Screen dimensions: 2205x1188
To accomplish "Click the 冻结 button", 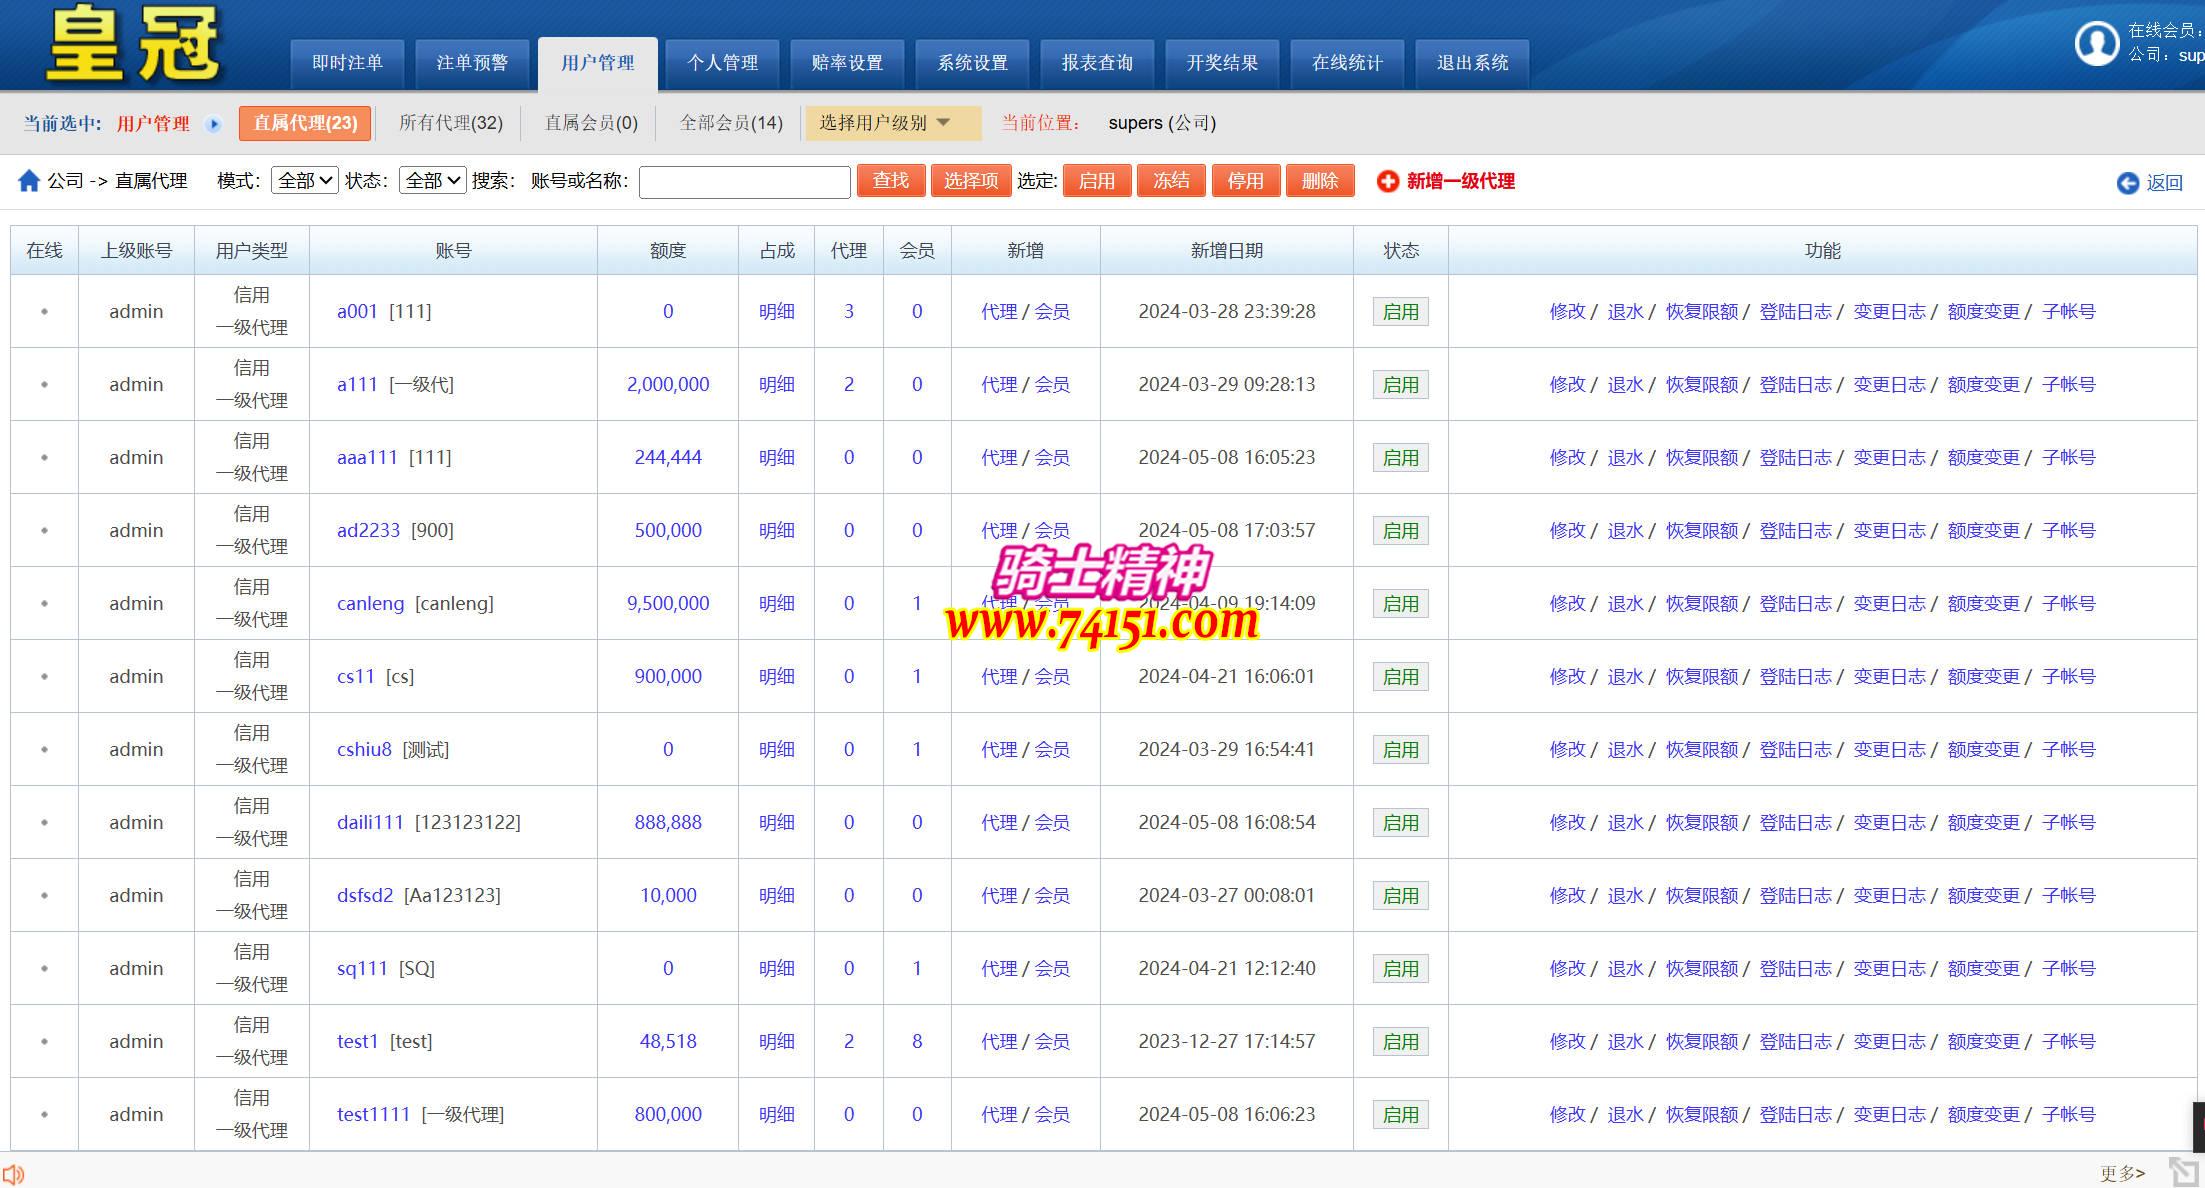I will pos(1171,181).
